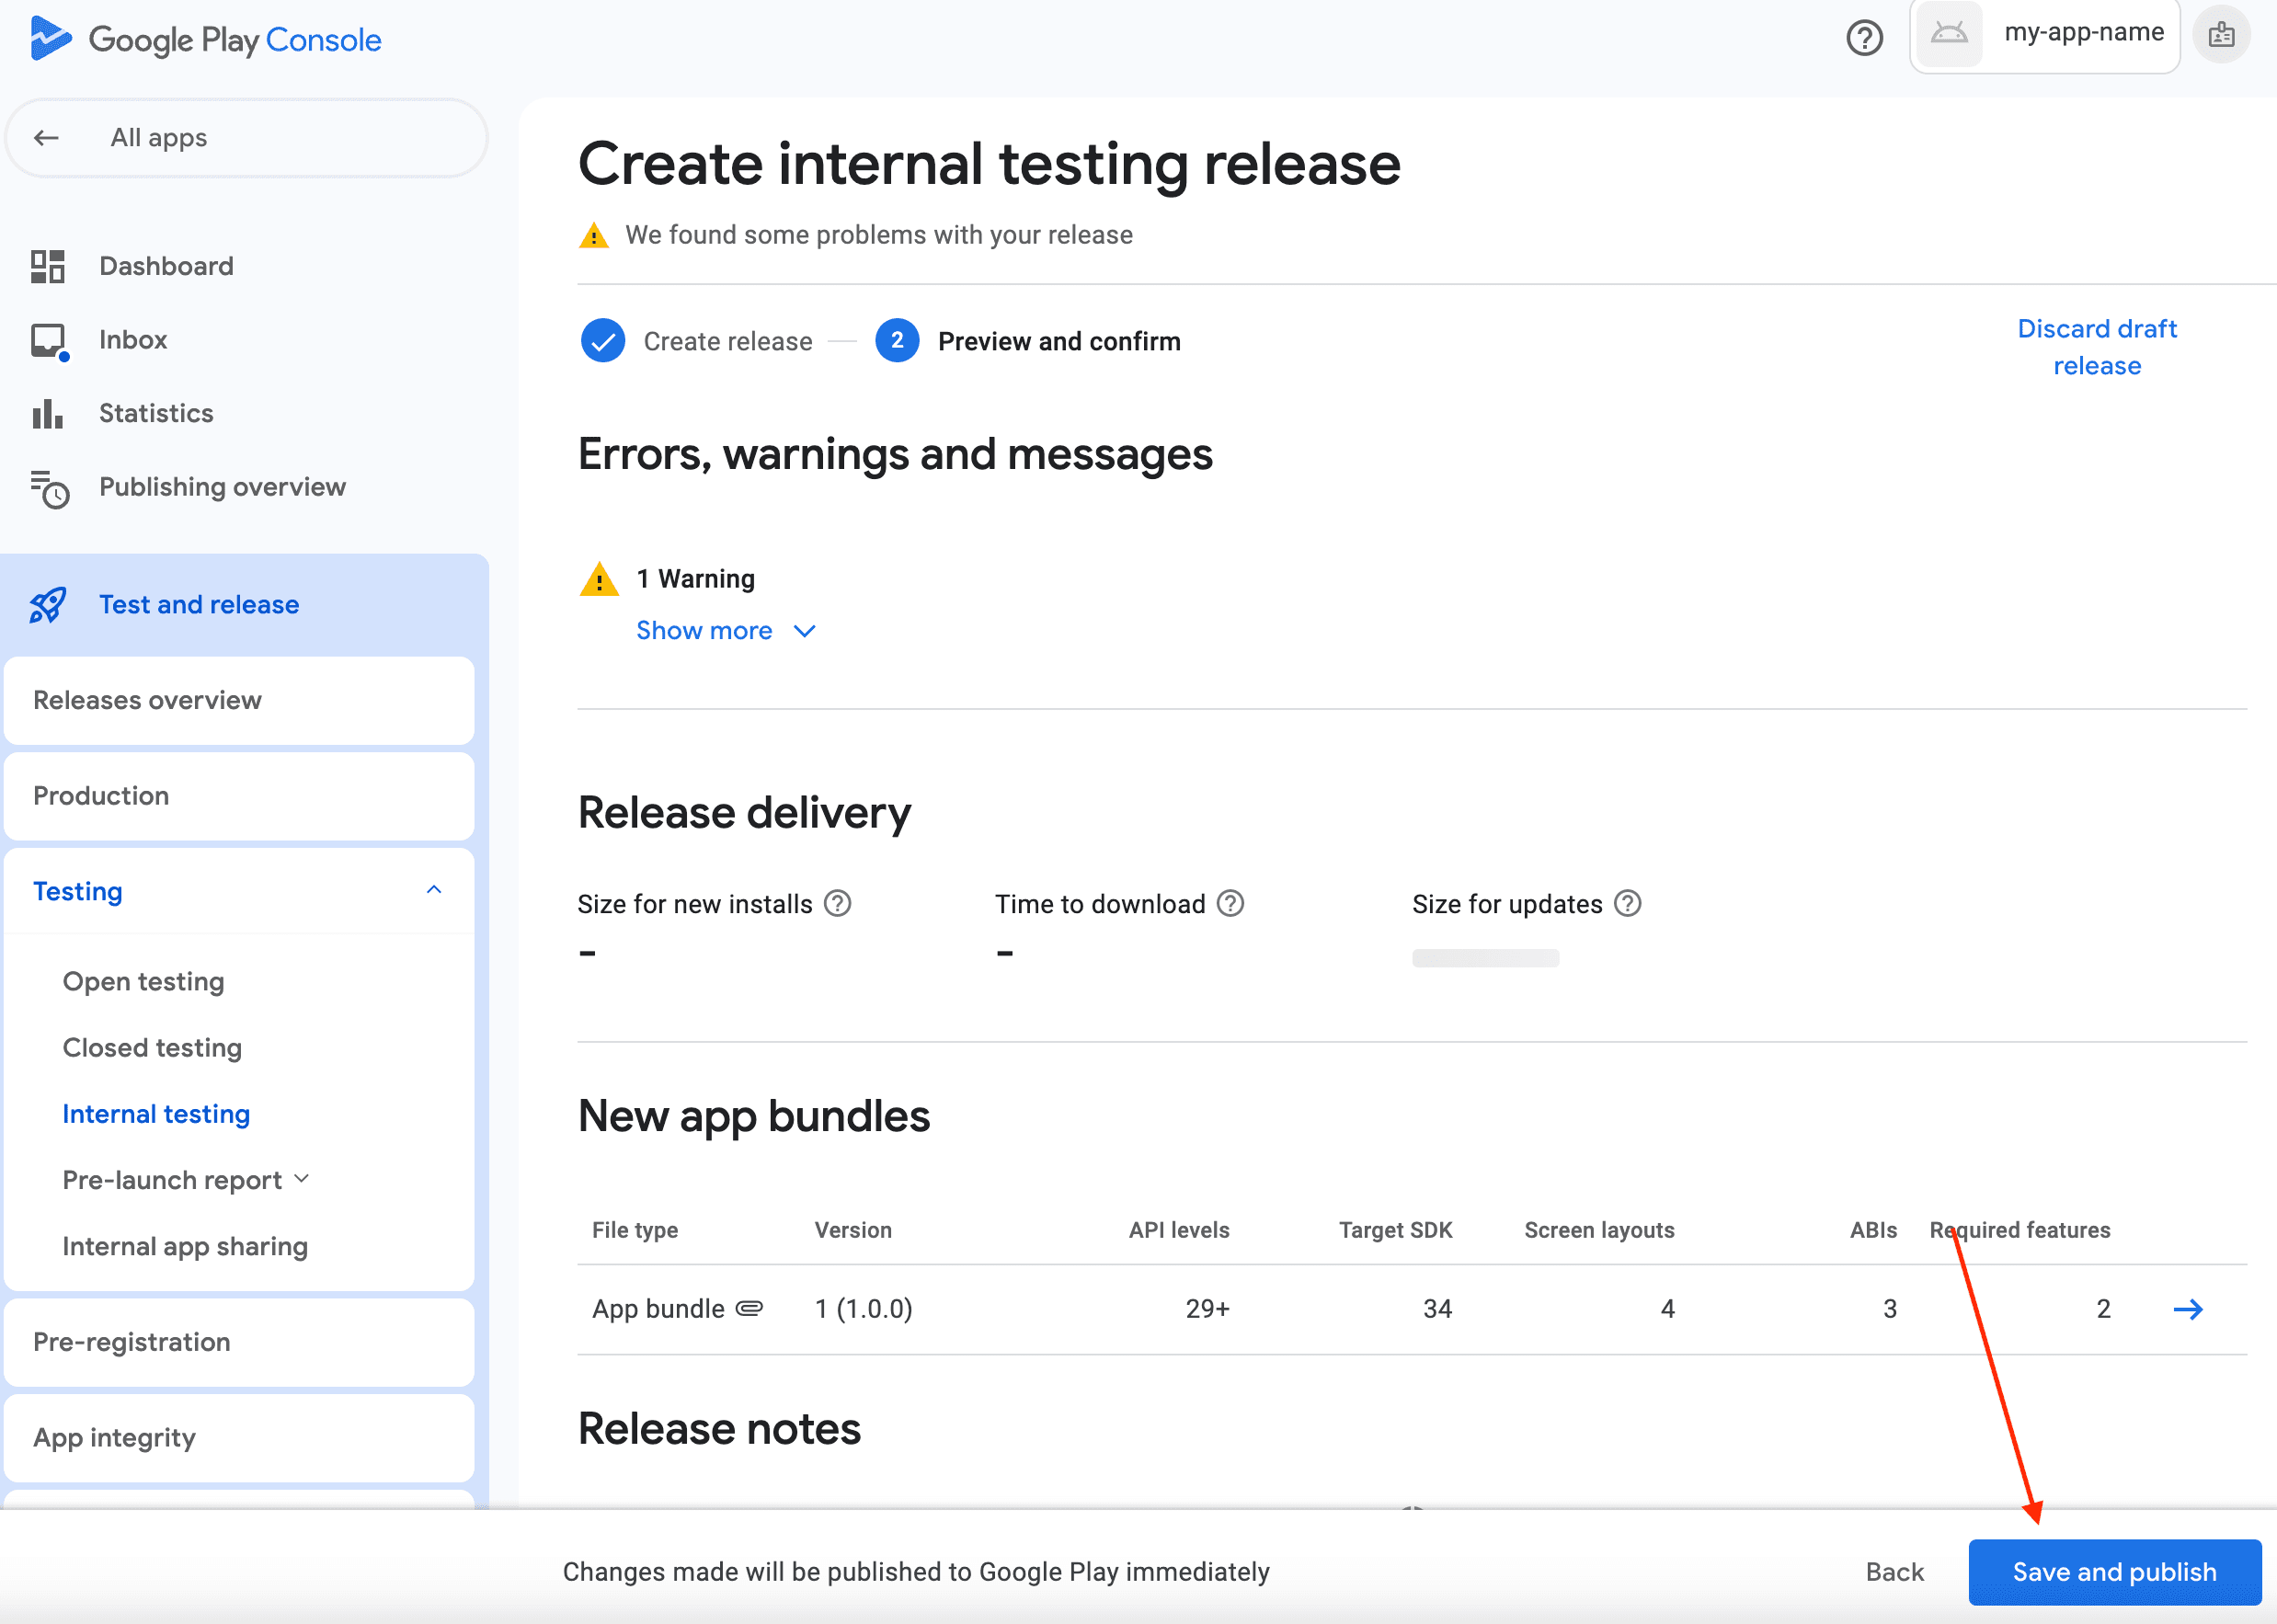This screenshot has width=2277, height=1624.
Task: Open Statistics from the sidebar
Action: click(x=156, y=413)
